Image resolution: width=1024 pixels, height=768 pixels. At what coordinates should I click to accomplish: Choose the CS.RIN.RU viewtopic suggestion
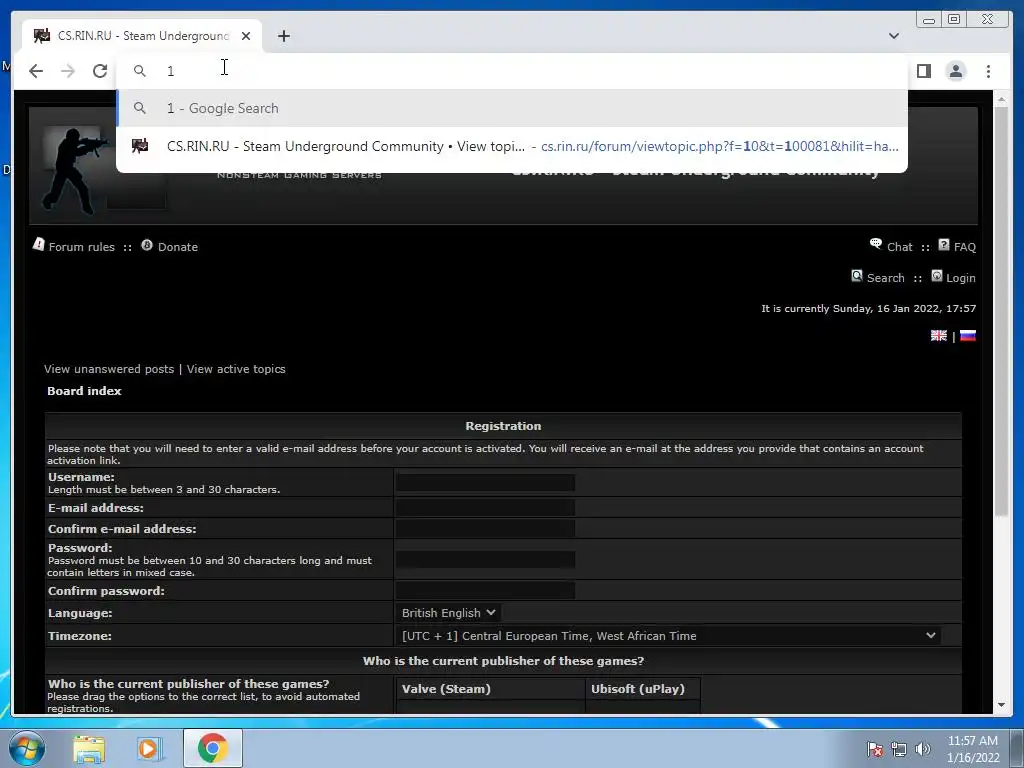tap(512, 146)
